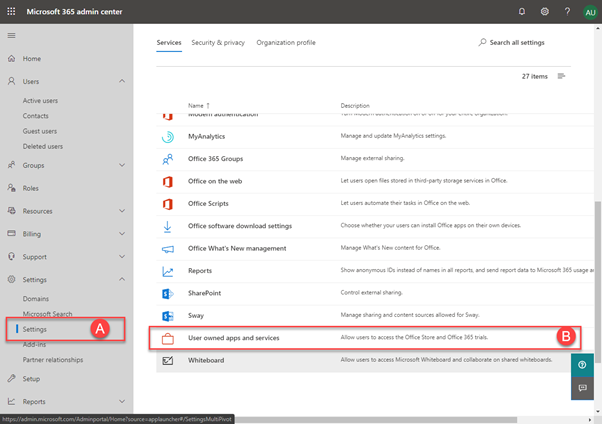Expand the Resources section chevron
This screenshot has width=602, height=424.
[x=122, y=211]
